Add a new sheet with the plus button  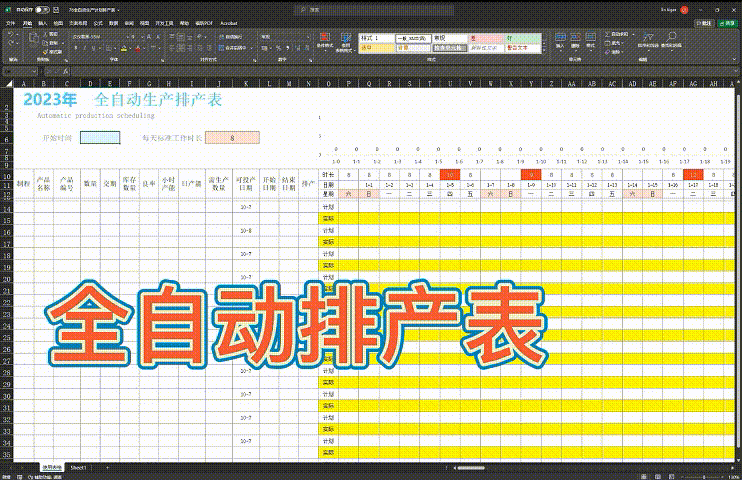pyautogui.click(x=107, y=467)
